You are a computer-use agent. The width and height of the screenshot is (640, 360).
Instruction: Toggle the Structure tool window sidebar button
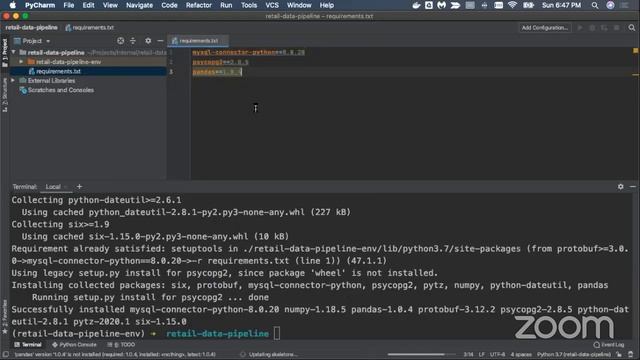[x=4, y=95]
